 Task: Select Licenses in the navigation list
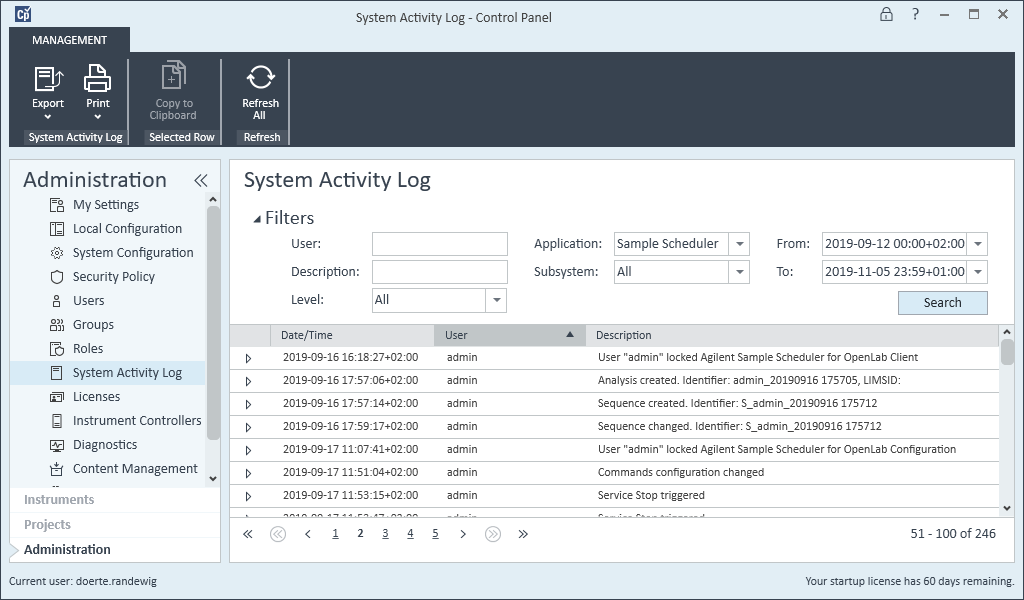click(96, 397)
